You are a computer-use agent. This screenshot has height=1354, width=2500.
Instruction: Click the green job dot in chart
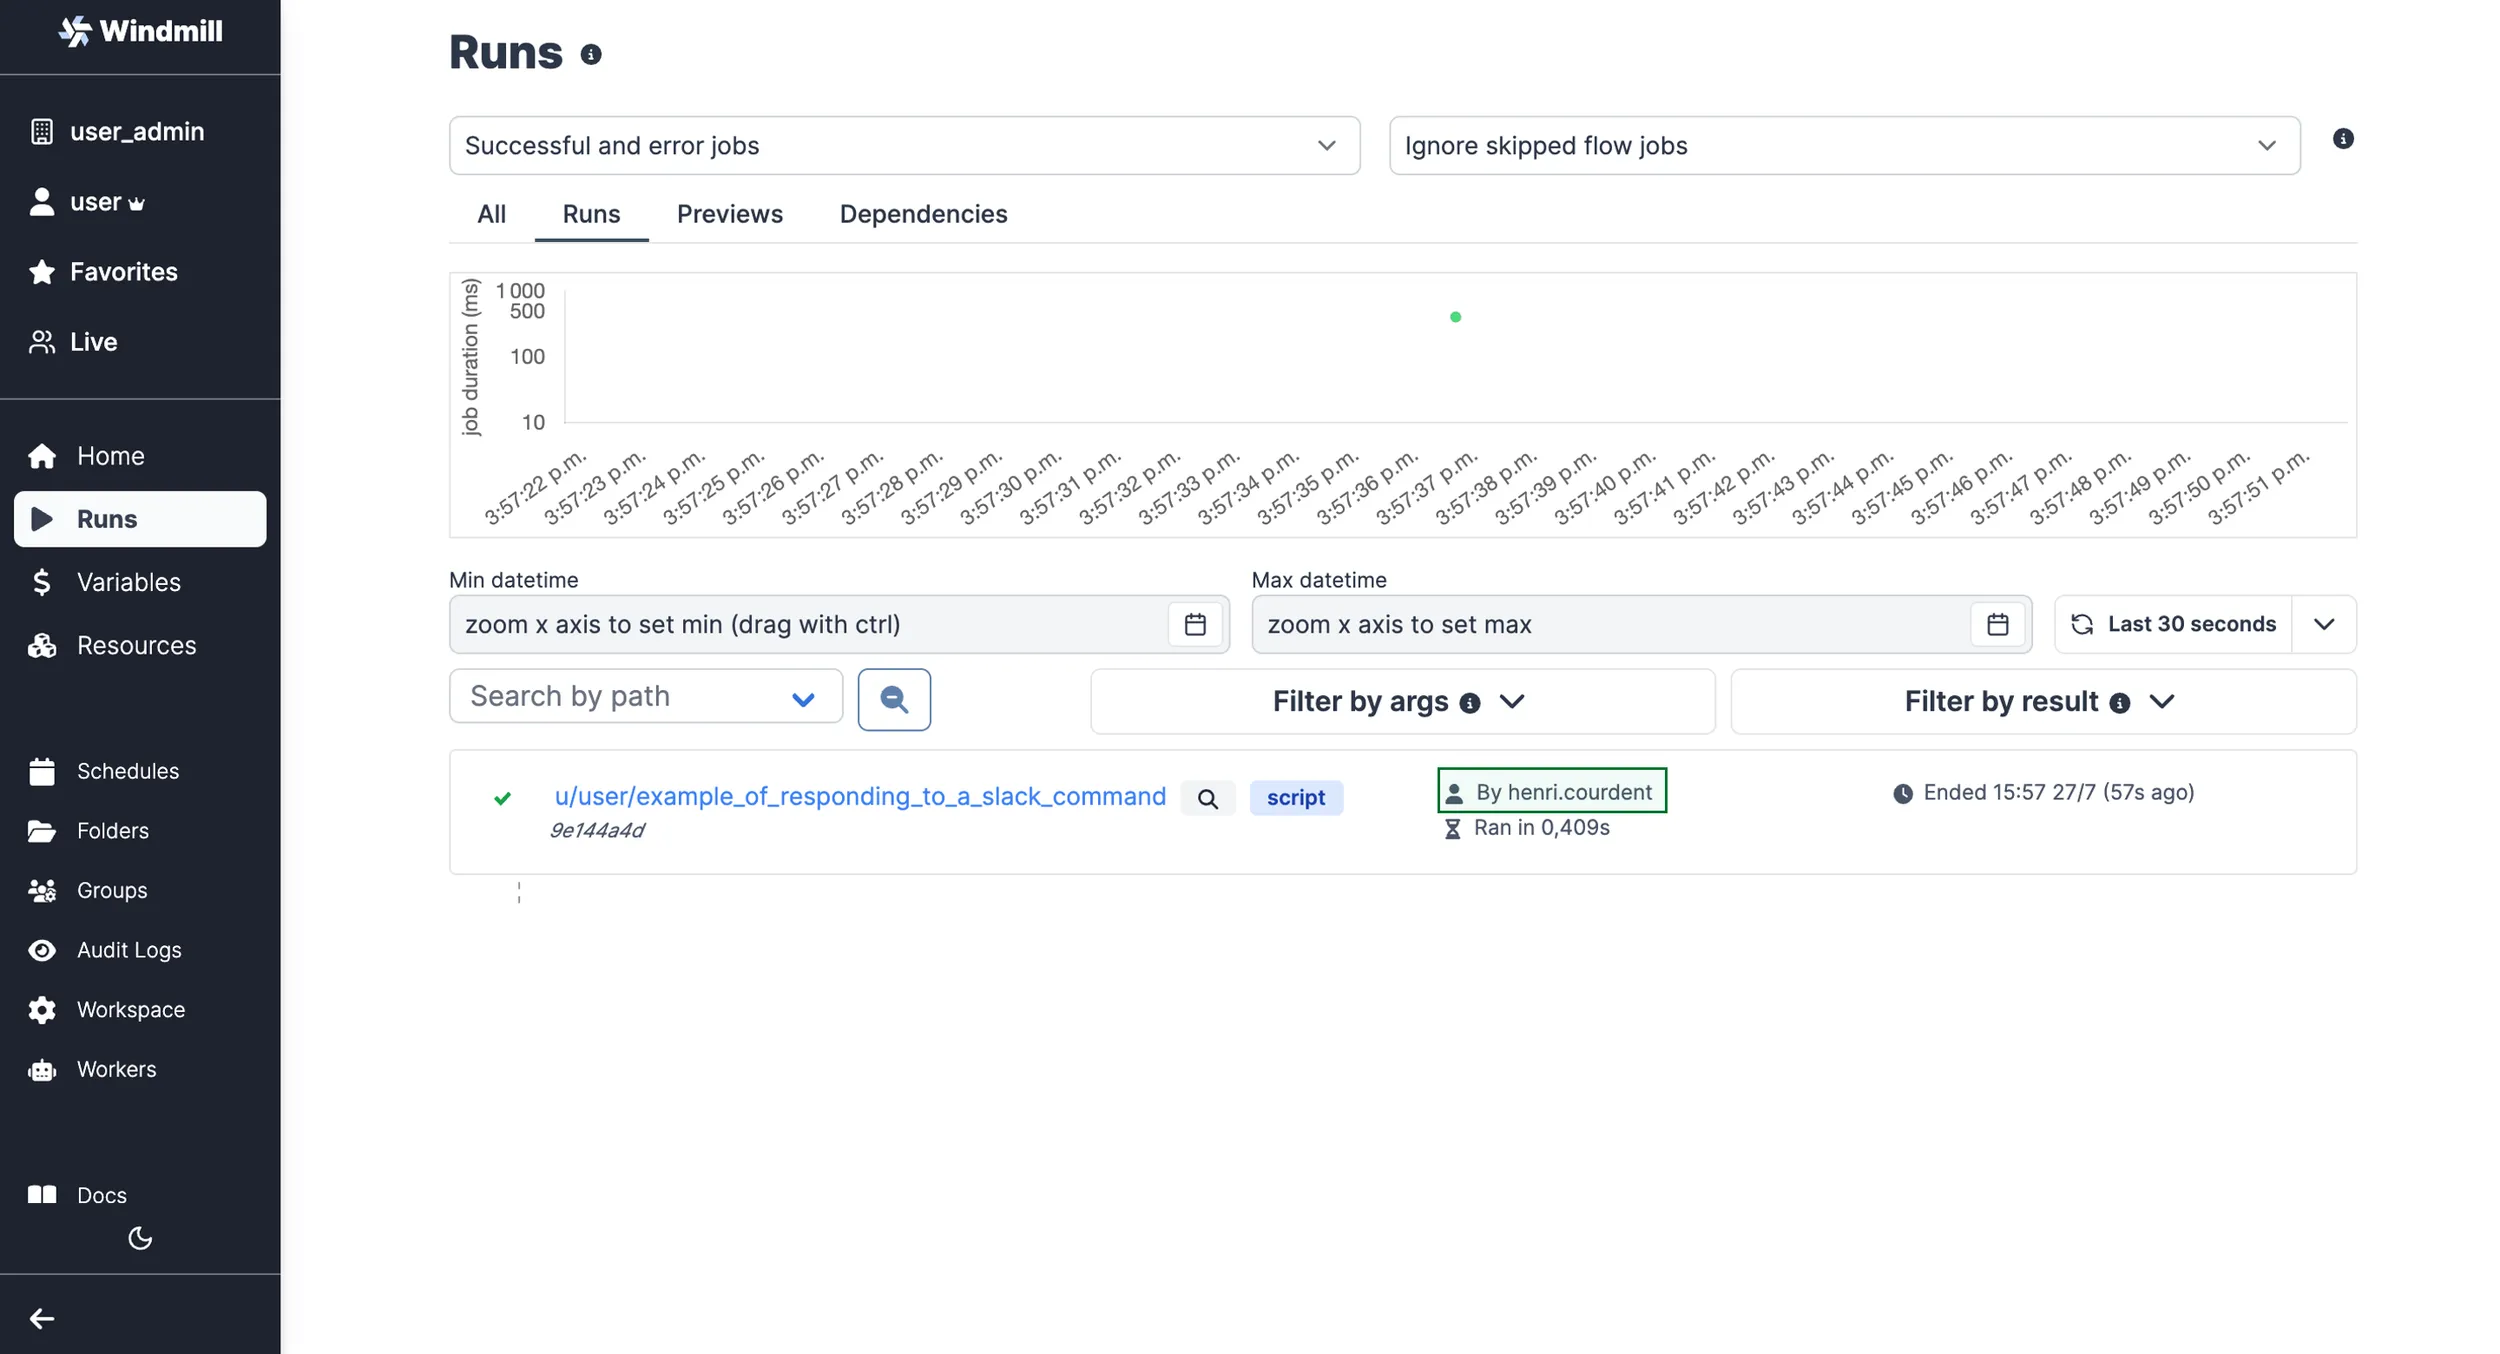pos(1455,317)
